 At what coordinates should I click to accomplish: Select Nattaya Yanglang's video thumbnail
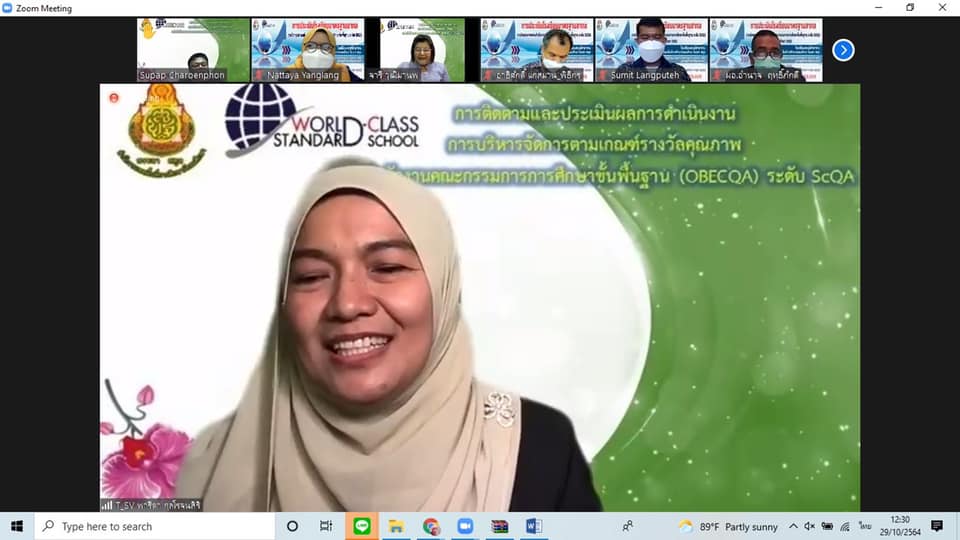(x=308, y=50)
